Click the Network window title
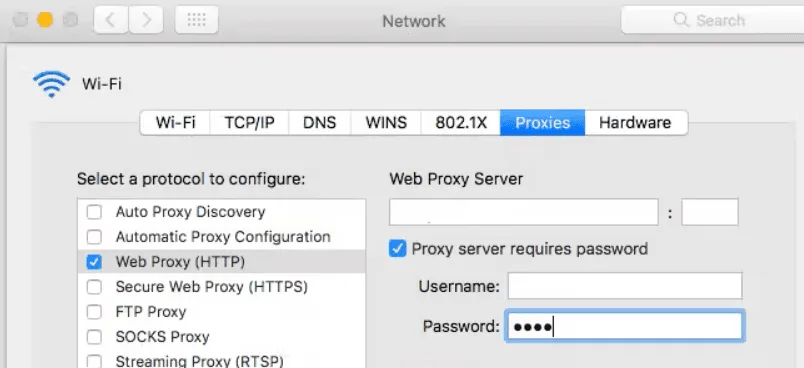The image size is (804, 368). pyautogui.click(x=414, y=21)
